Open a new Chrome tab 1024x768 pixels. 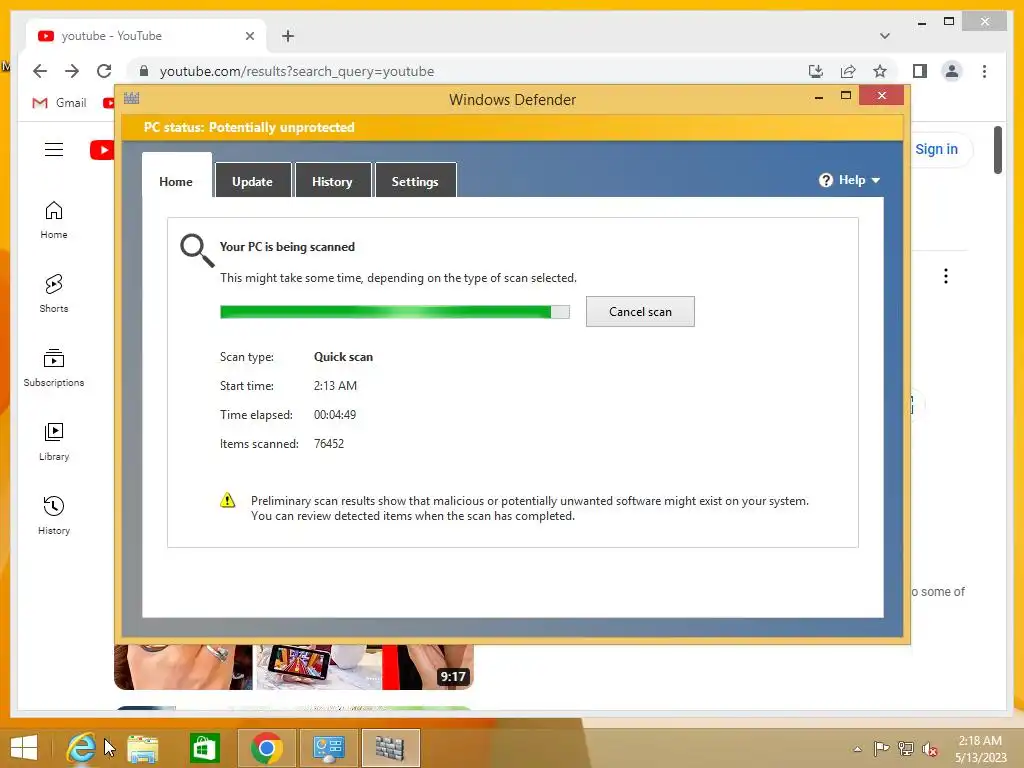(x=288, y=36)
